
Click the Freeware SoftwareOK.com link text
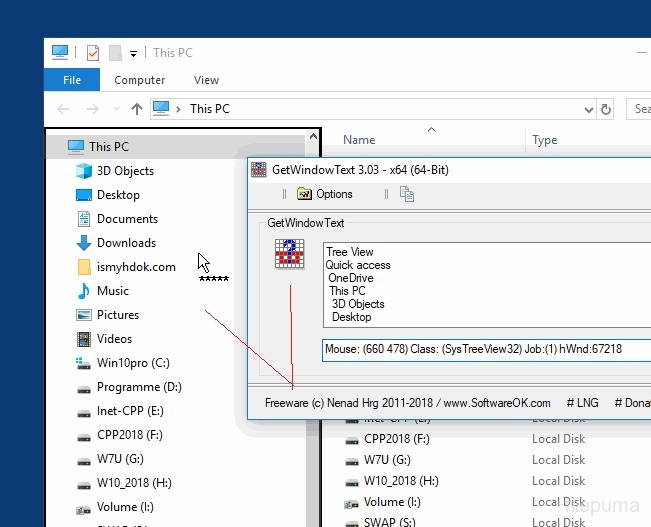(x=407, y=402)
